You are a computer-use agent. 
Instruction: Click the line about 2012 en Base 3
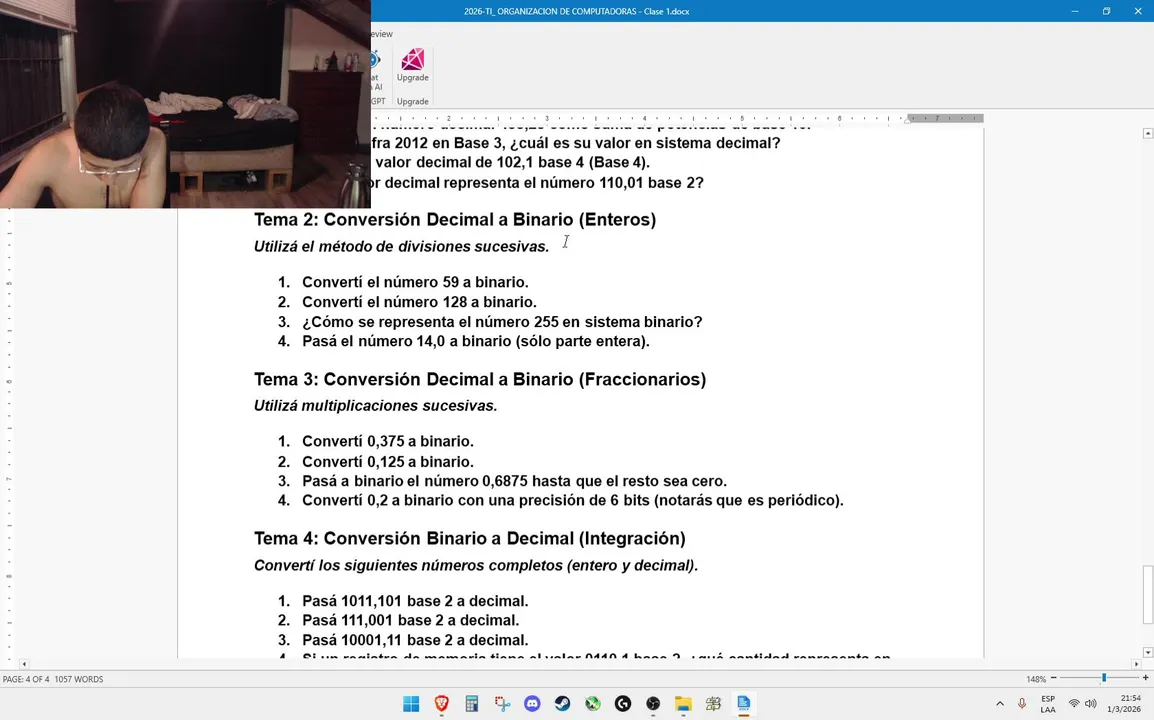(x=576, y=143)
